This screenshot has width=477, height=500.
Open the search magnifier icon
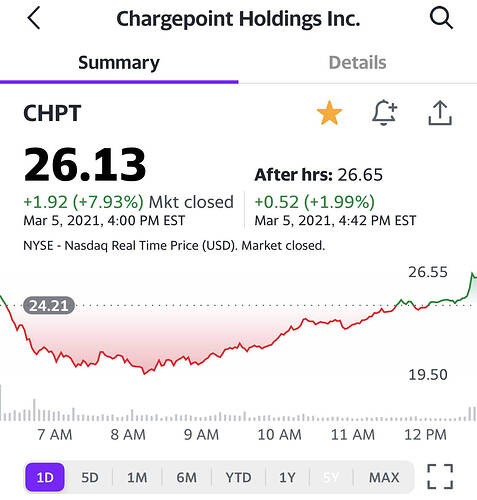(x=441, y=18)
